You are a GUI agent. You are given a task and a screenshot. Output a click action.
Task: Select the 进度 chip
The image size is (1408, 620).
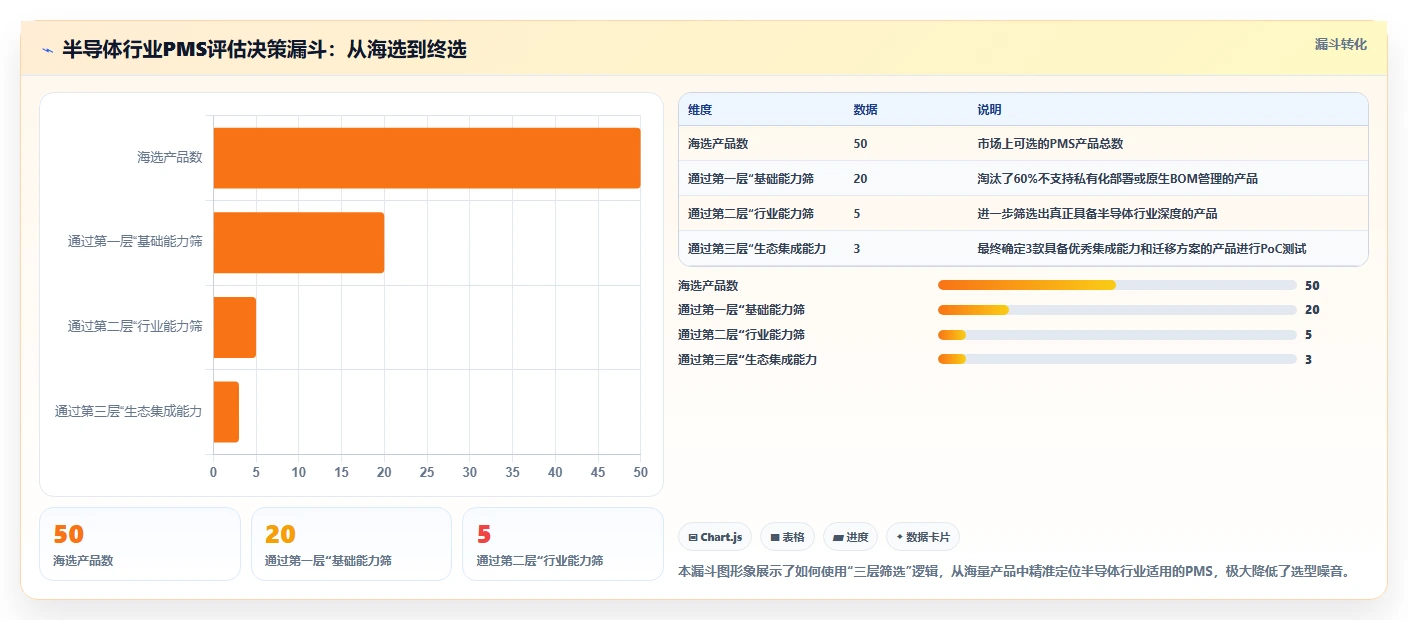coord(850,537)
